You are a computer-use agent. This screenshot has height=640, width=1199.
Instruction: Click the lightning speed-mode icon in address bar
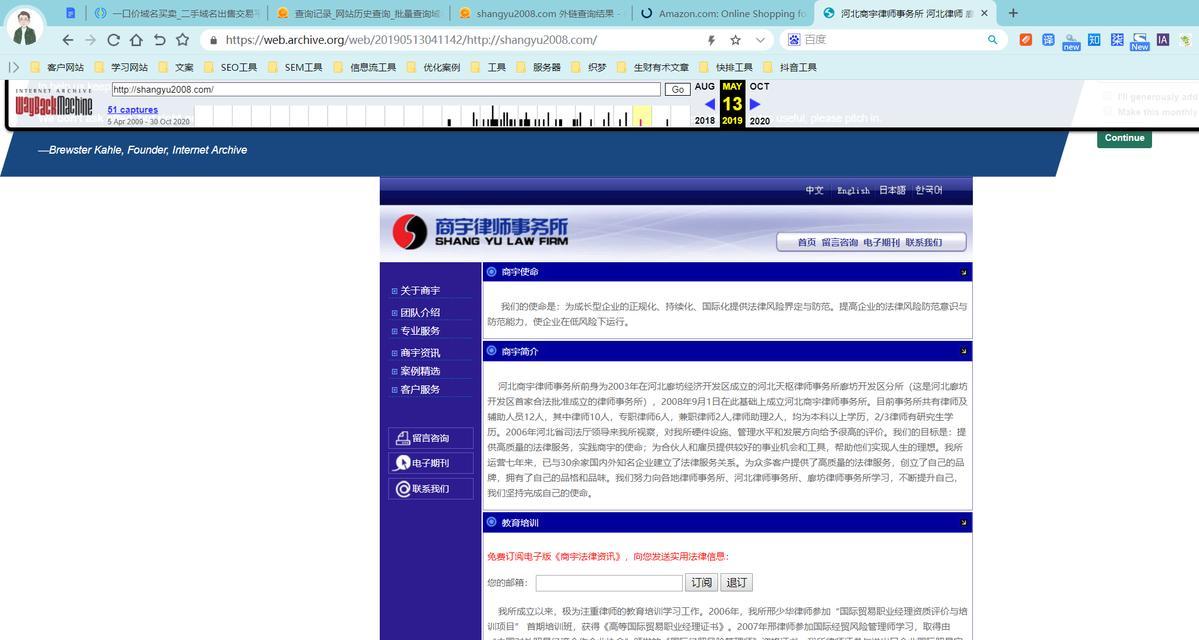point(711,40)
